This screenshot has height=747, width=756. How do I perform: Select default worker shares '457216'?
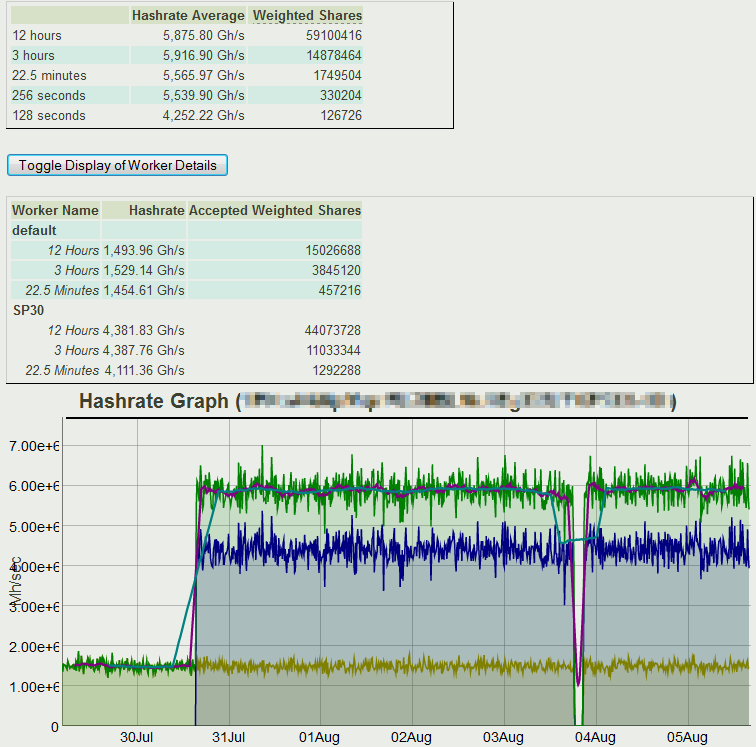340,291
